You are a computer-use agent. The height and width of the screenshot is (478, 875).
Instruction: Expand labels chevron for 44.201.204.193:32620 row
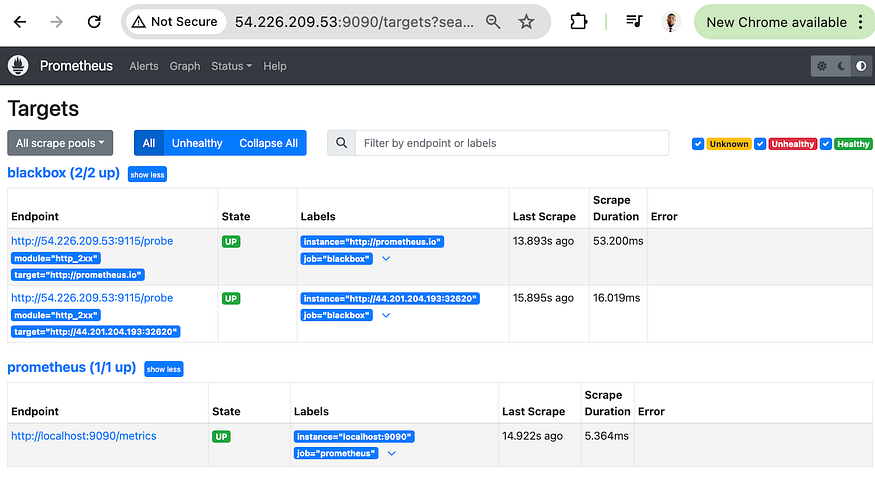tap(386, 315)
